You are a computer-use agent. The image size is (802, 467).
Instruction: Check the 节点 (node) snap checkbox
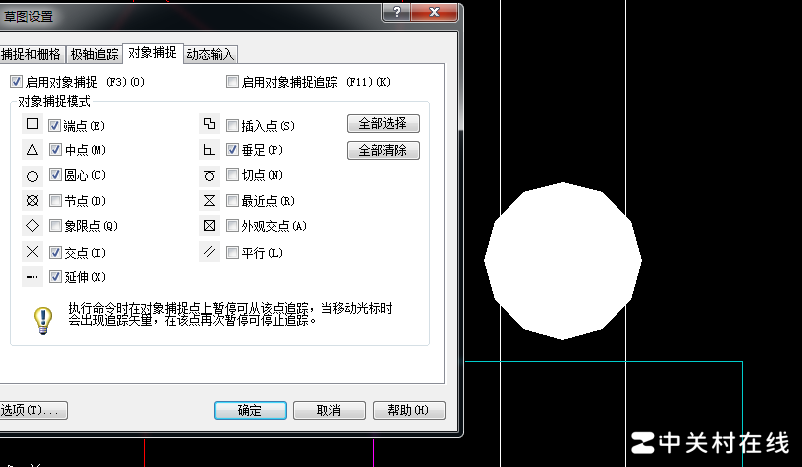click(55, 201)
